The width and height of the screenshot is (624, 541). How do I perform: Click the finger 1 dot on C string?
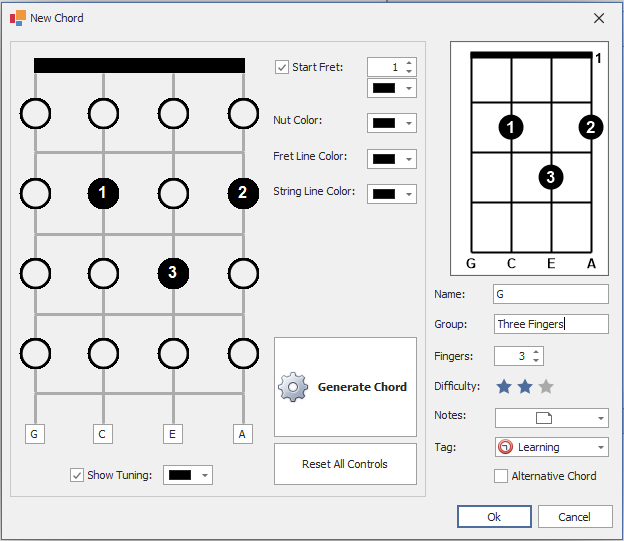[103, 192]
